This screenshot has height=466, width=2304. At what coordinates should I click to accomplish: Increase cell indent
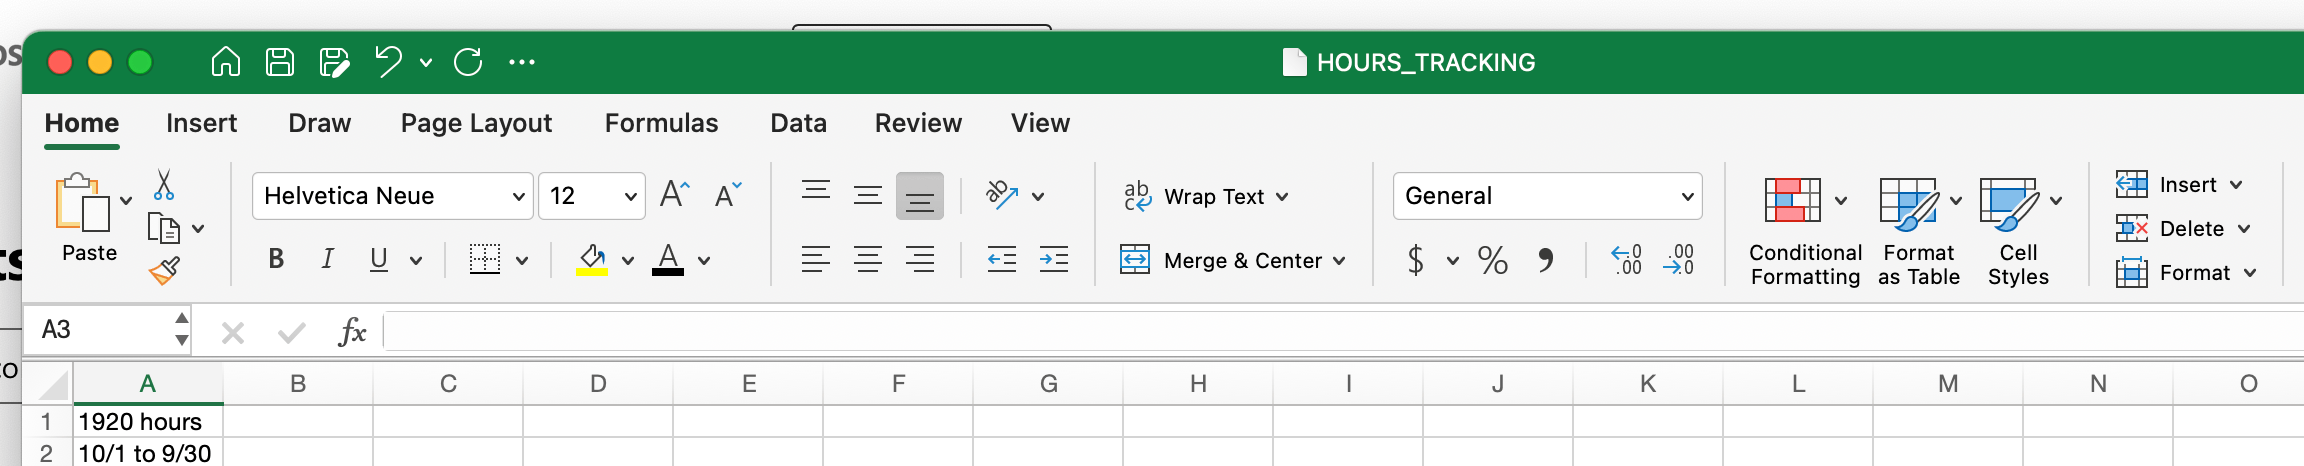coord(1054,260)
